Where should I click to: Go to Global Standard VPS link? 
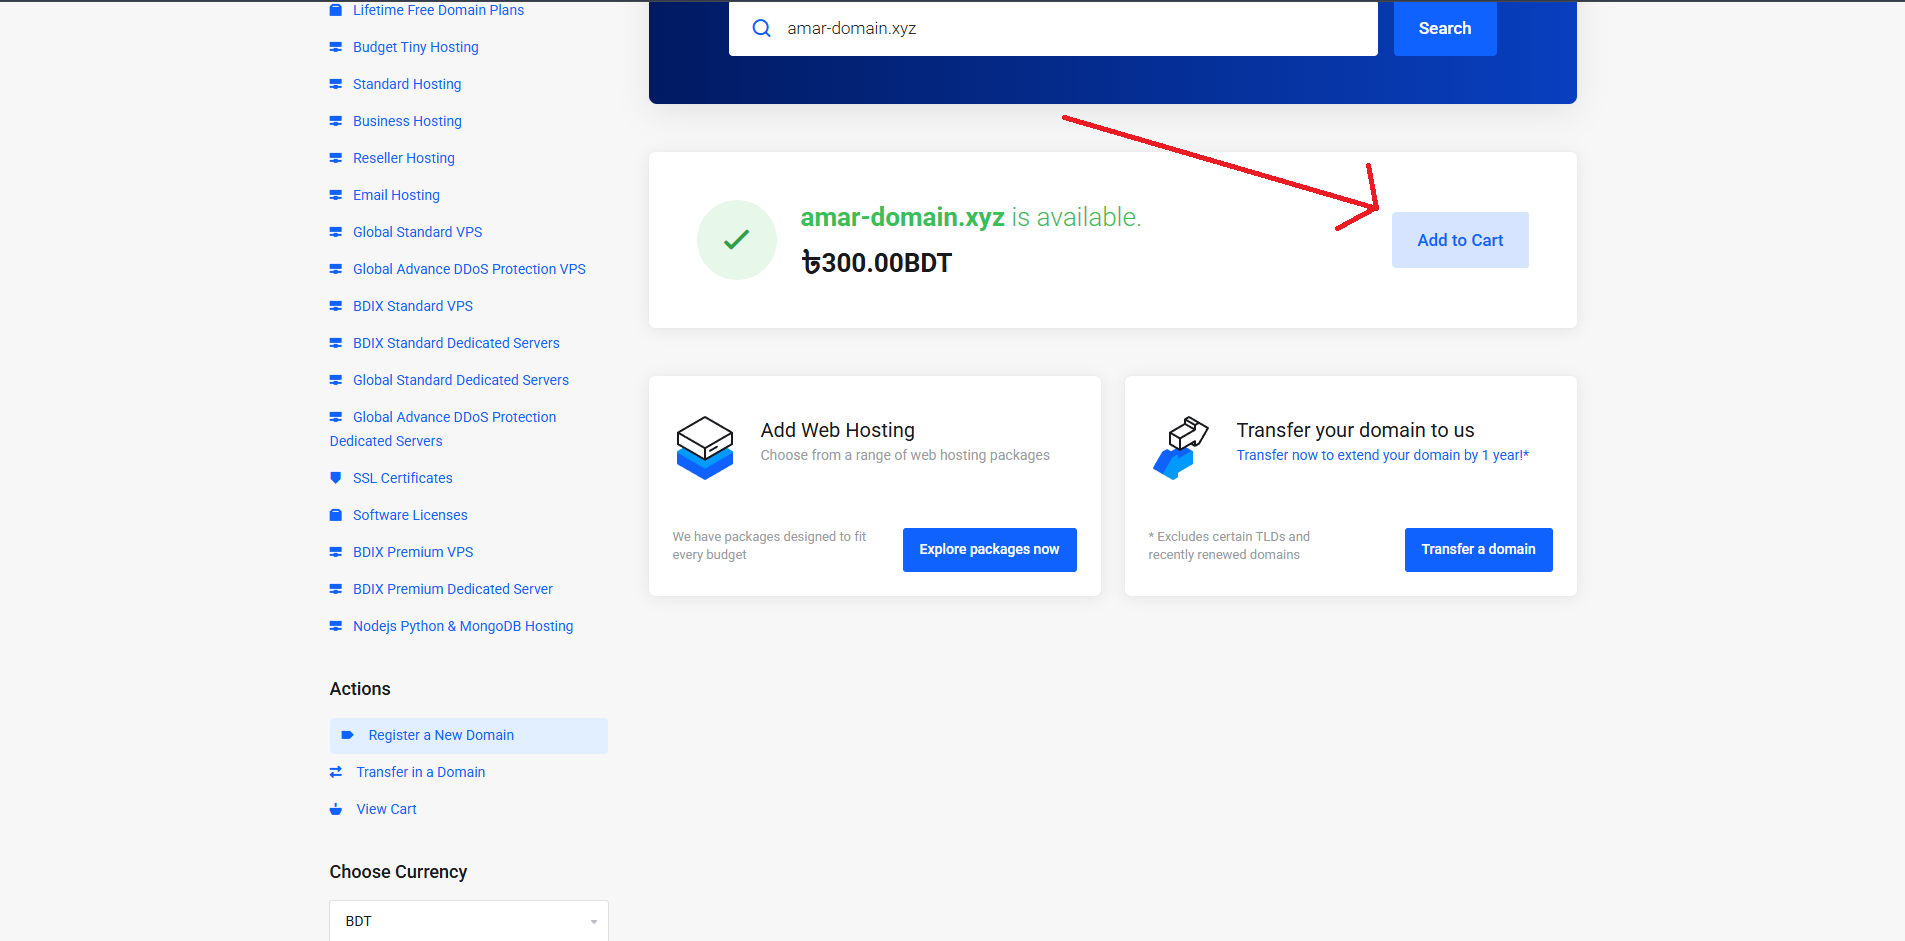click(x=417, y=232)
